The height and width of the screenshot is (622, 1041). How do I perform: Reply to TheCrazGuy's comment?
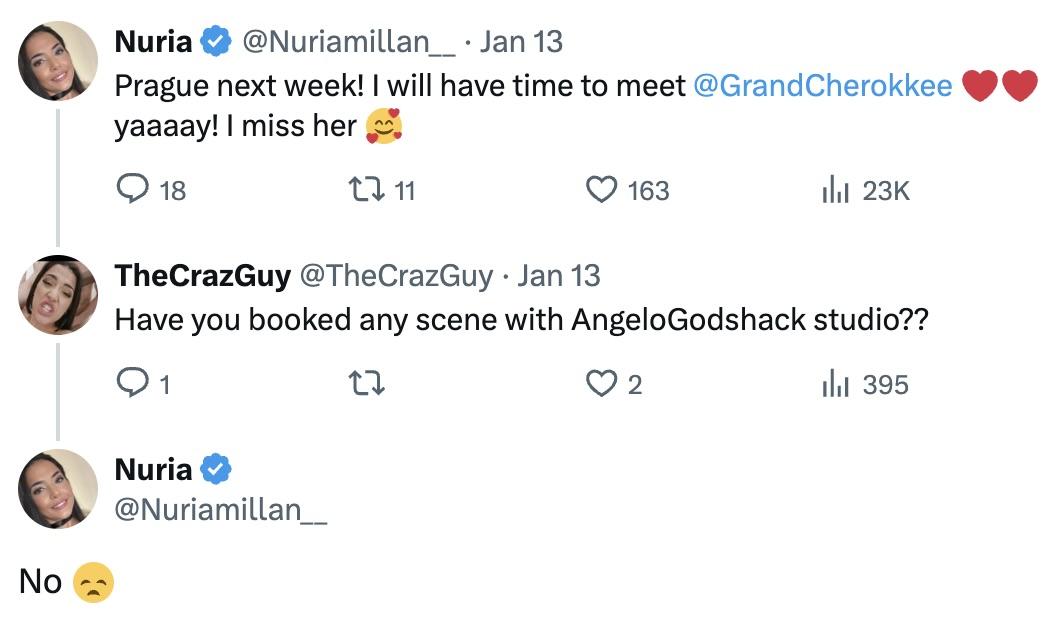point(132,384)
